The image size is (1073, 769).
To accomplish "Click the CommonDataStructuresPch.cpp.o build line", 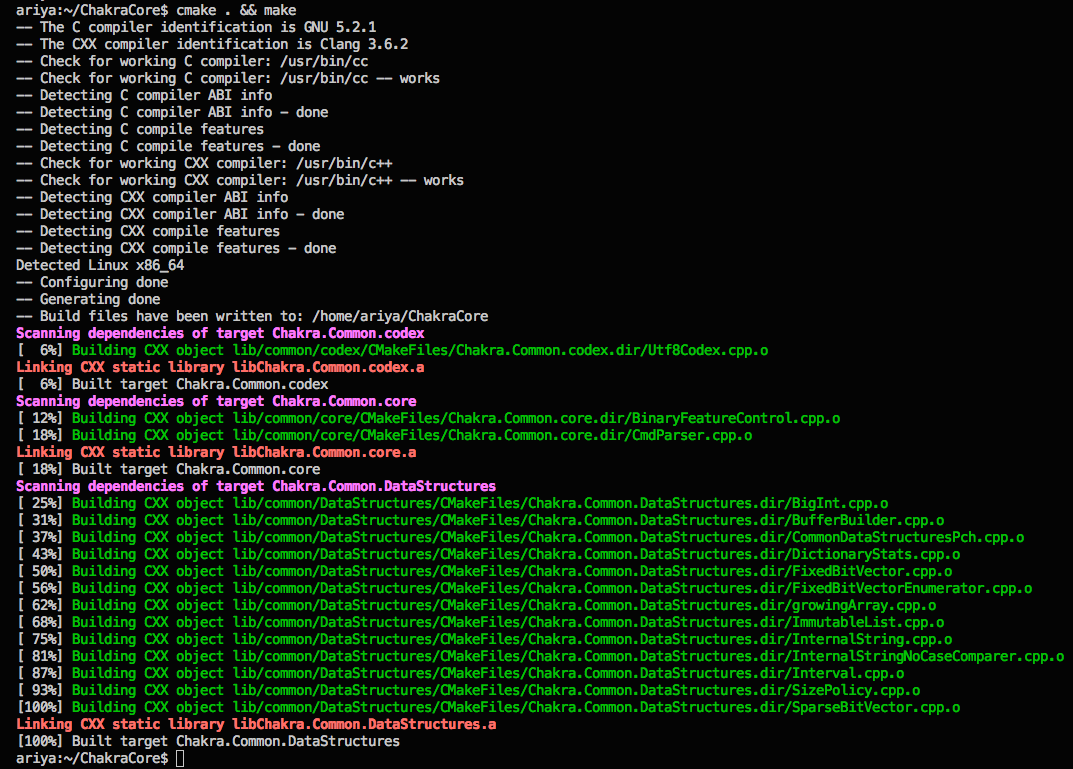I will pyautogui.click(x=520, y=538).
